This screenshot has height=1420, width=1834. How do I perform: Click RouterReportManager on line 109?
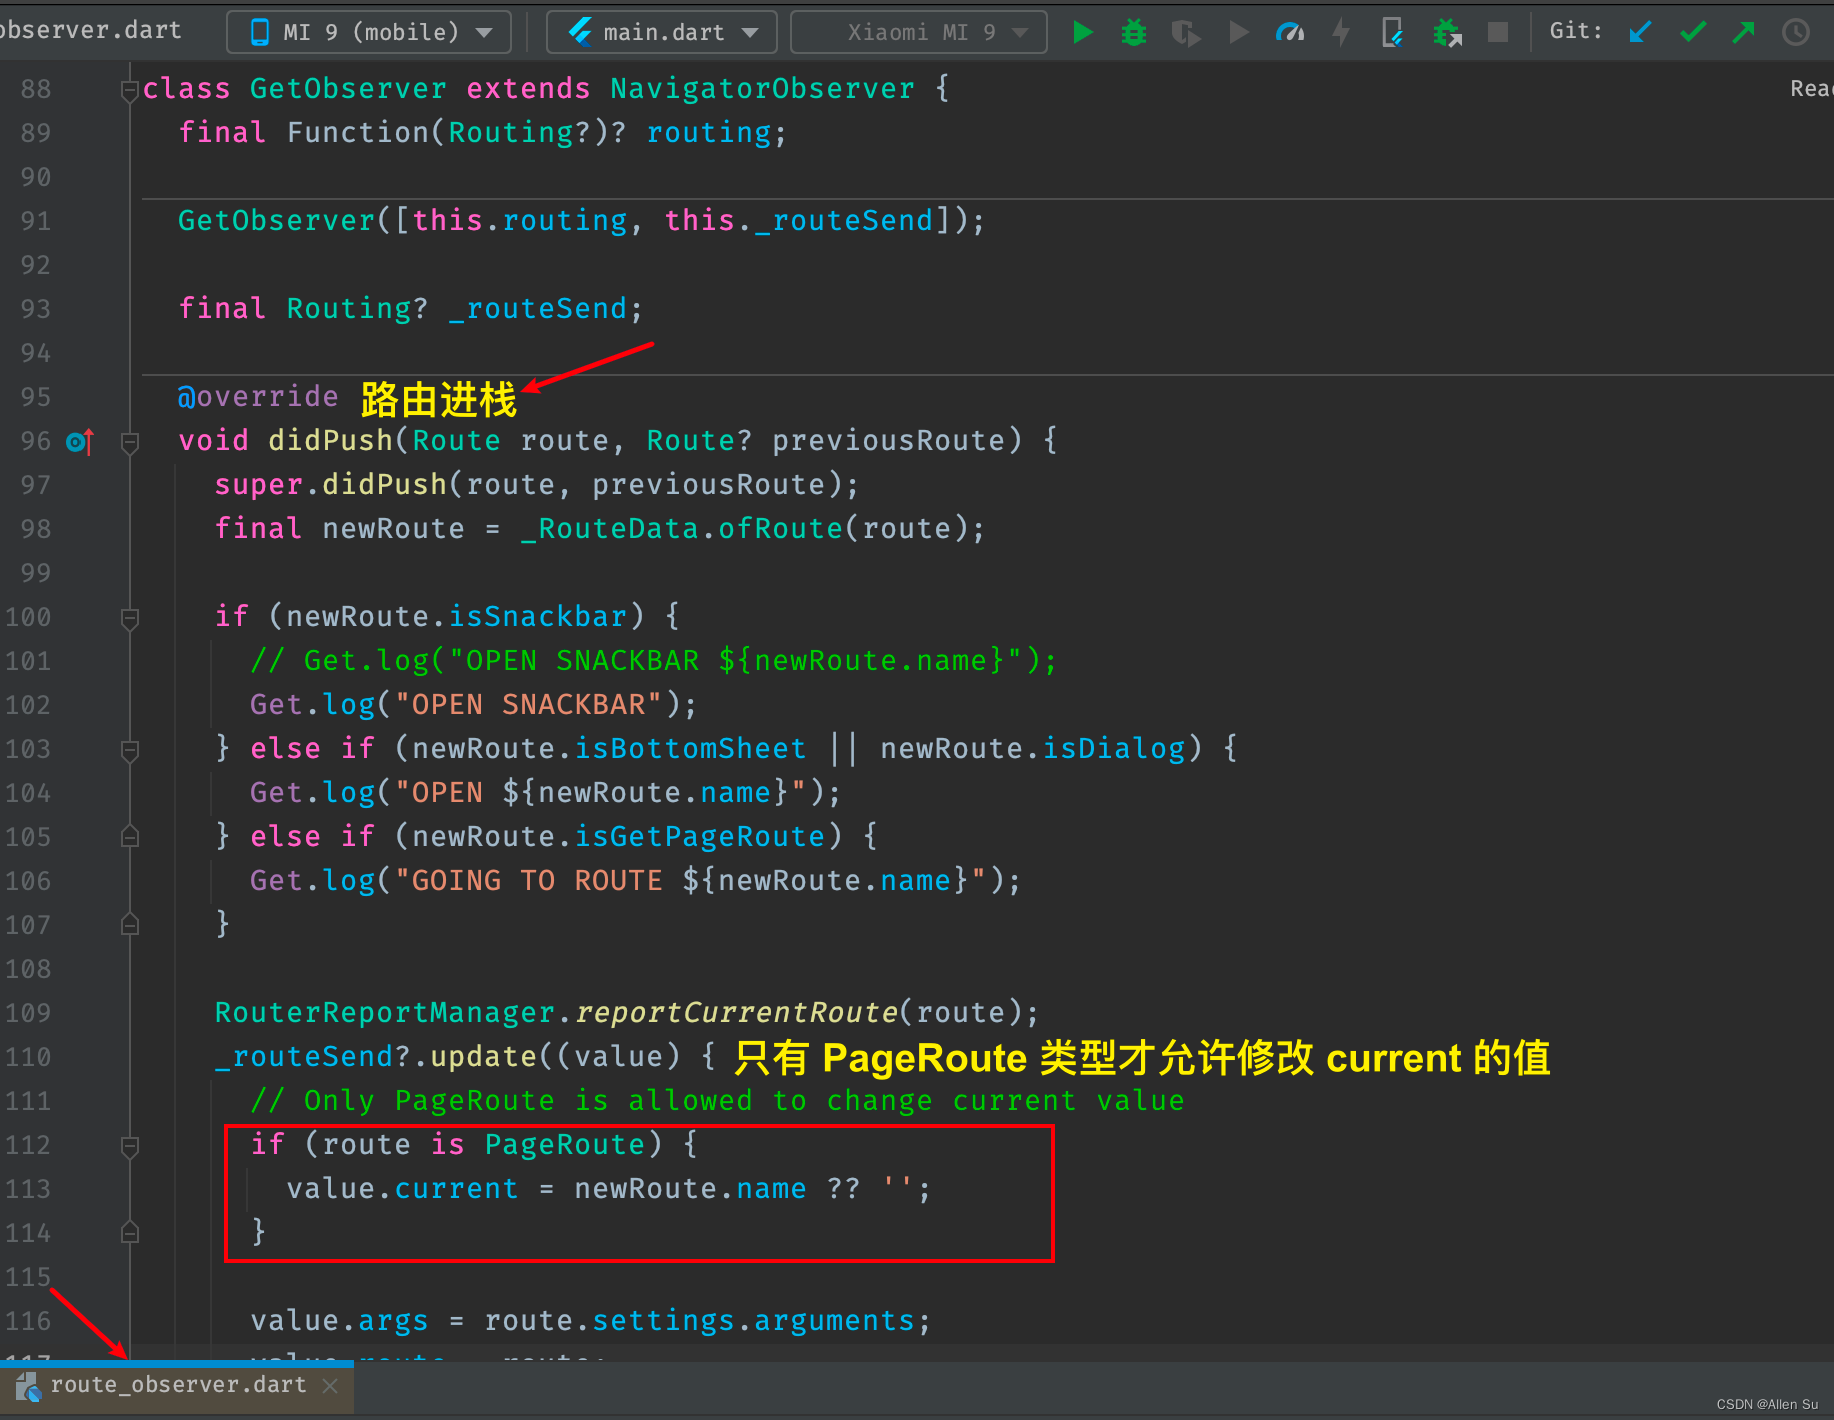[384, 1013]
